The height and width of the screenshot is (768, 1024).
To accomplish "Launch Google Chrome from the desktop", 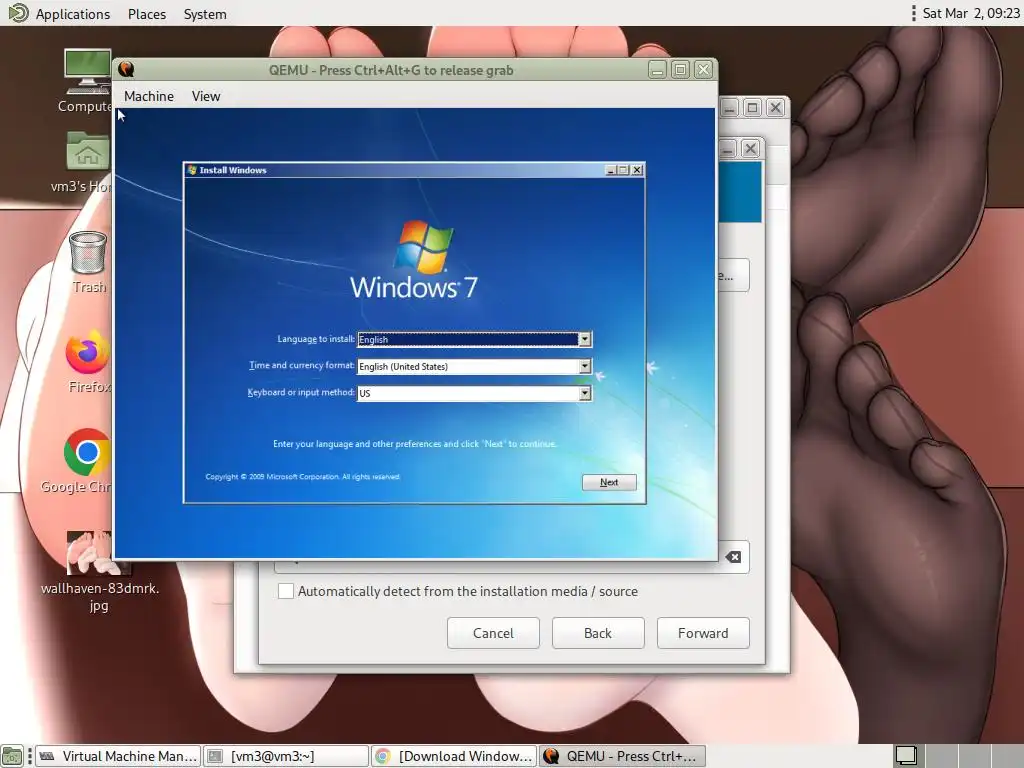I will (x=87, y=452).
